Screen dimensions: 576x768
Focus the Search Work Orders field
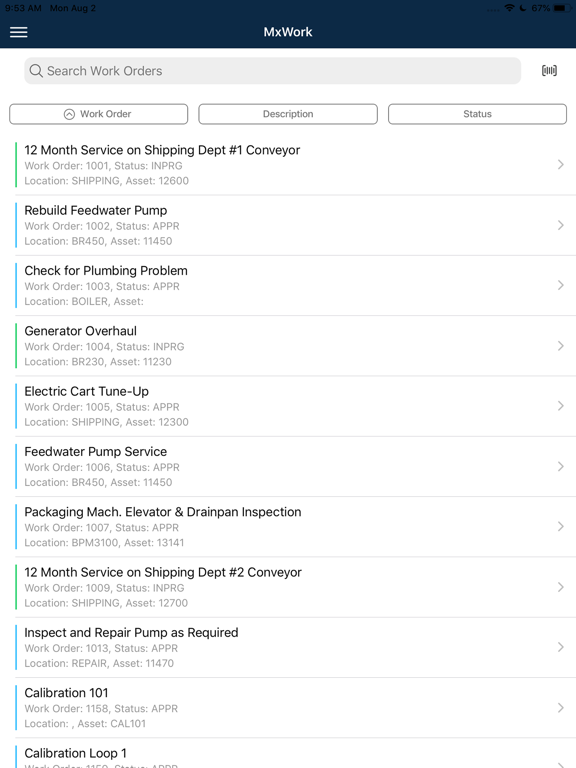273,71
